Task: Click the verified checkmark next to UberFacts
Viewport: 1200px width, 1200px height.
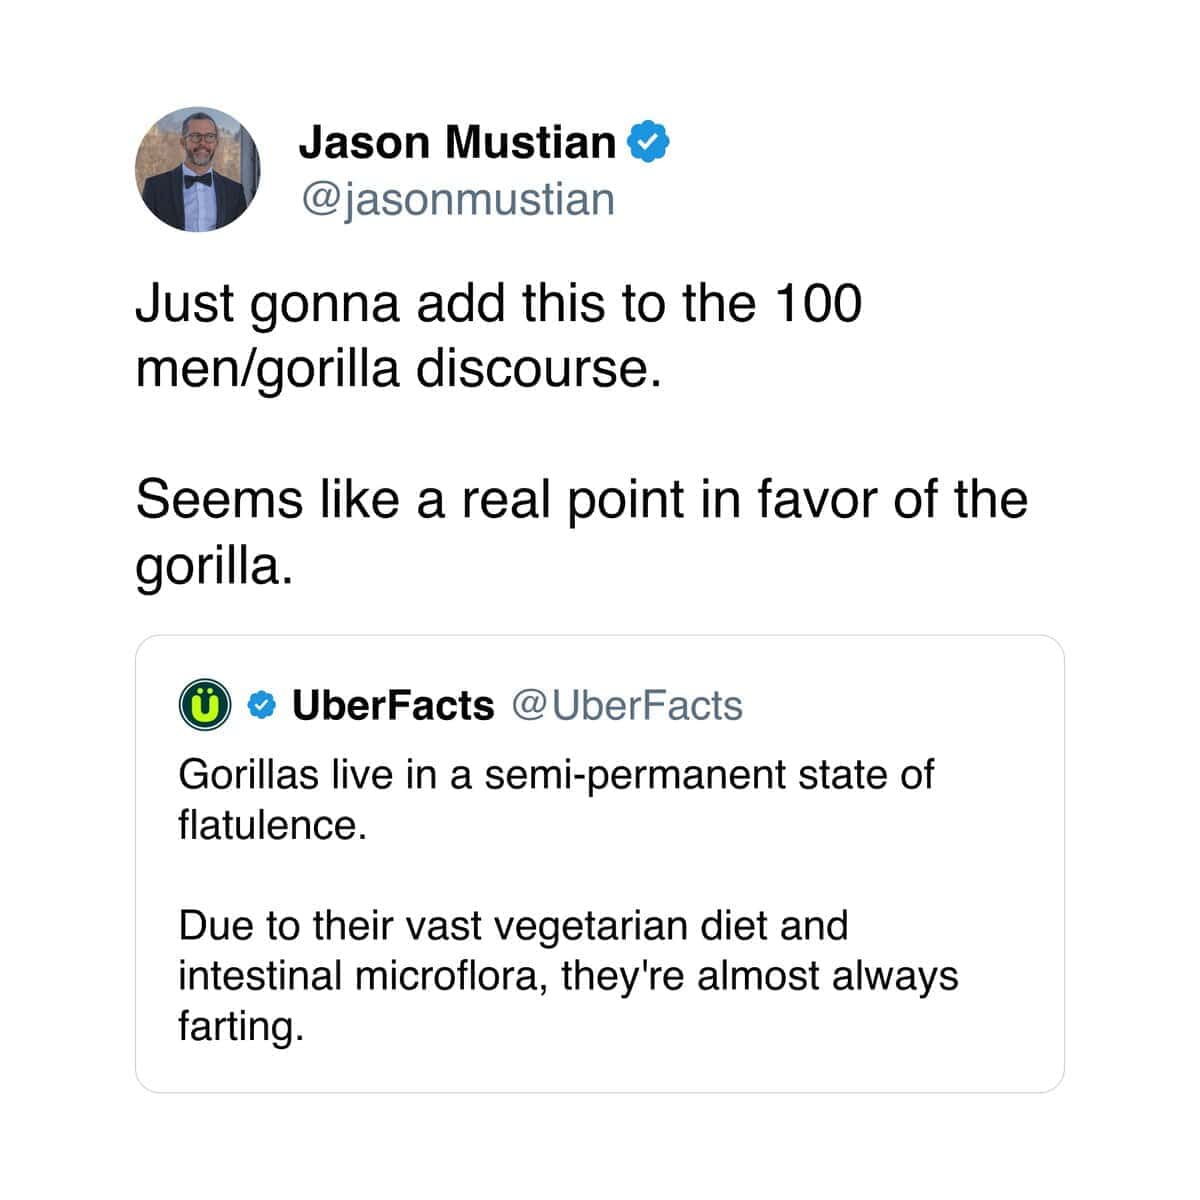Action: click(261, 706)
